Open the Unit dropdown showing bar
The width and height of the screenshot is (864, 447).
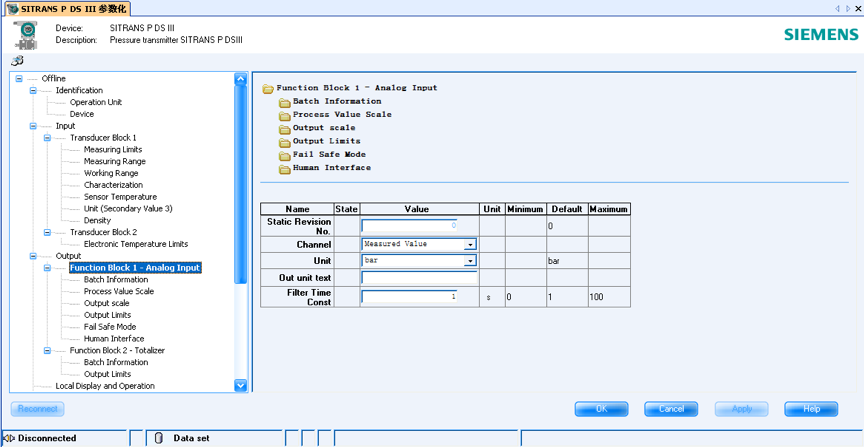[x=470, y=261]
